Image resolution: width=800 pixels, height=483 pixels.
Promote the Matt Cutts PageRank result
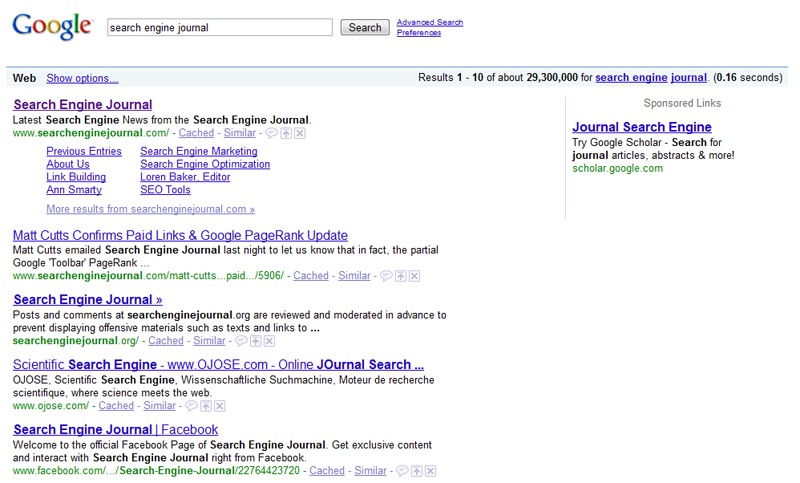coord(401,276)
